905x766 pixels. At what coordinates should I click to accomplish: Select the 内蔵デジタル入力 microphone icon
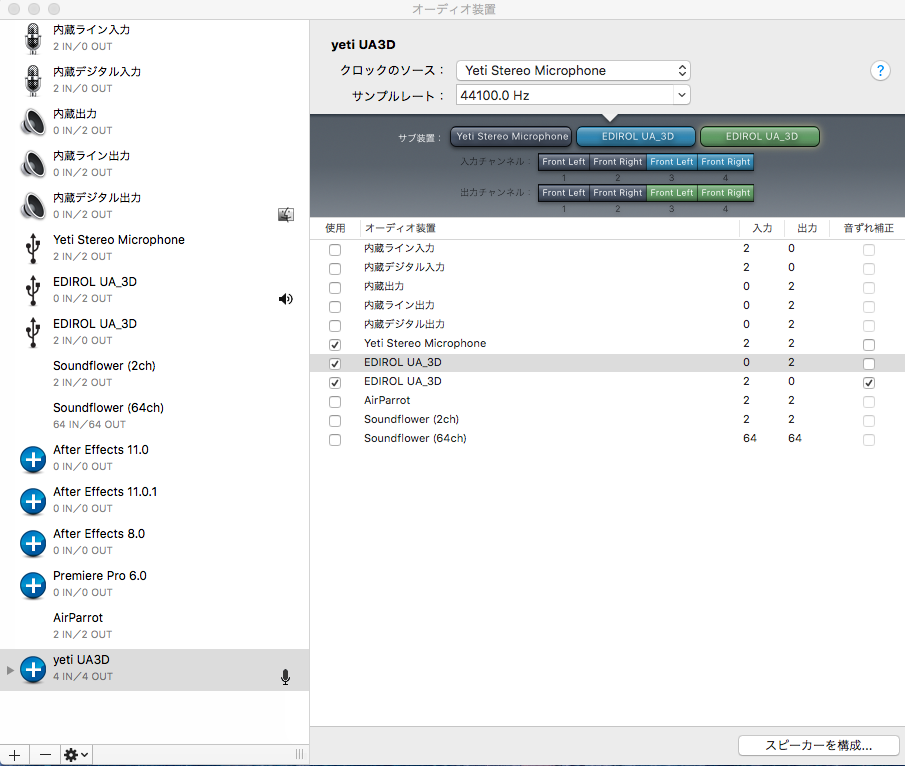[x=33, y=80]
